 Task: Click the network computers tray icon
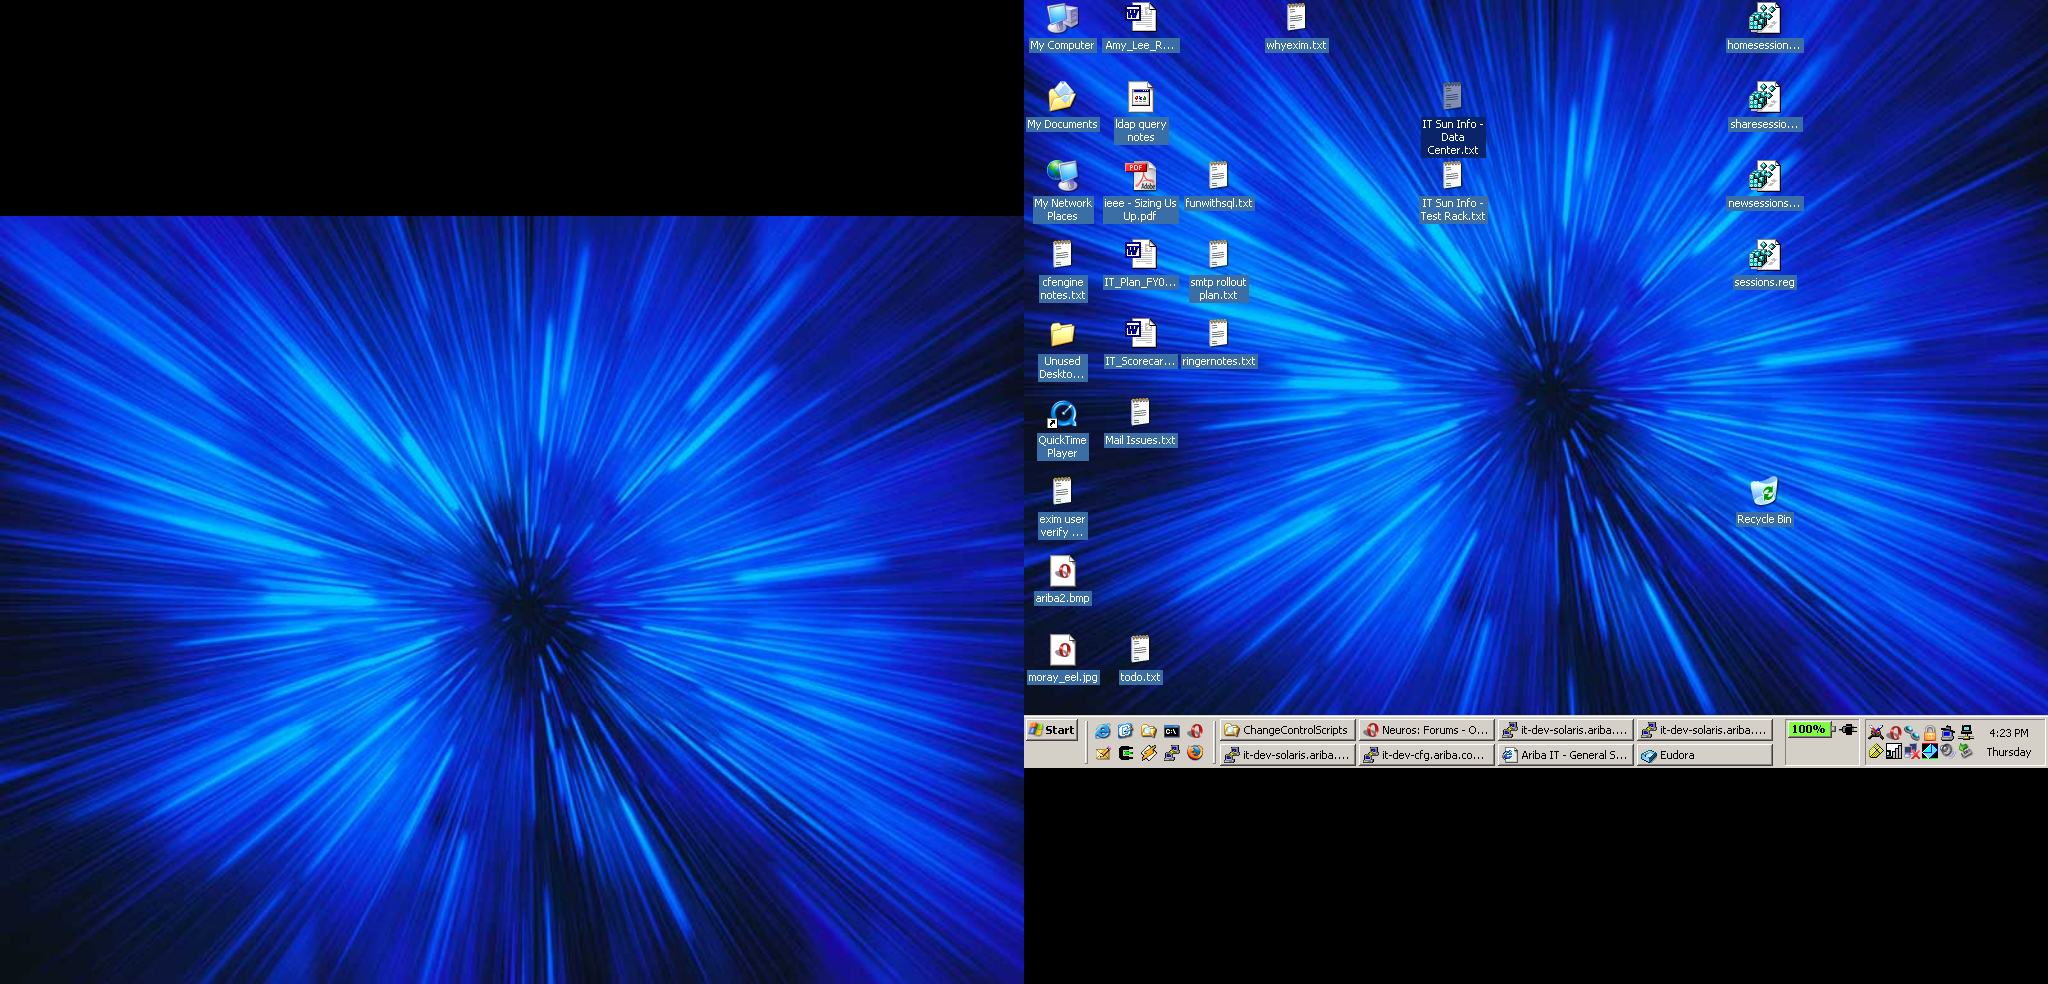(1966, 733)
